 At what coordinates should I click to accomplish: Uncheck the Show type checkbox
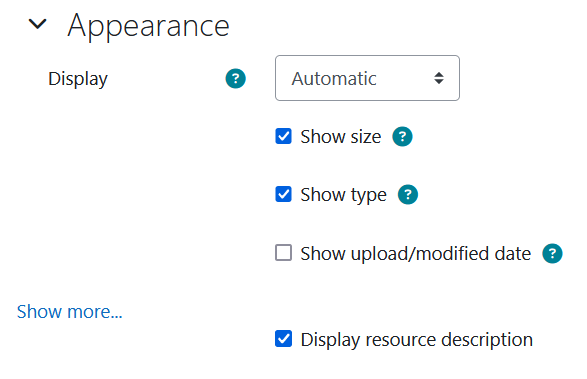point(283,194)
